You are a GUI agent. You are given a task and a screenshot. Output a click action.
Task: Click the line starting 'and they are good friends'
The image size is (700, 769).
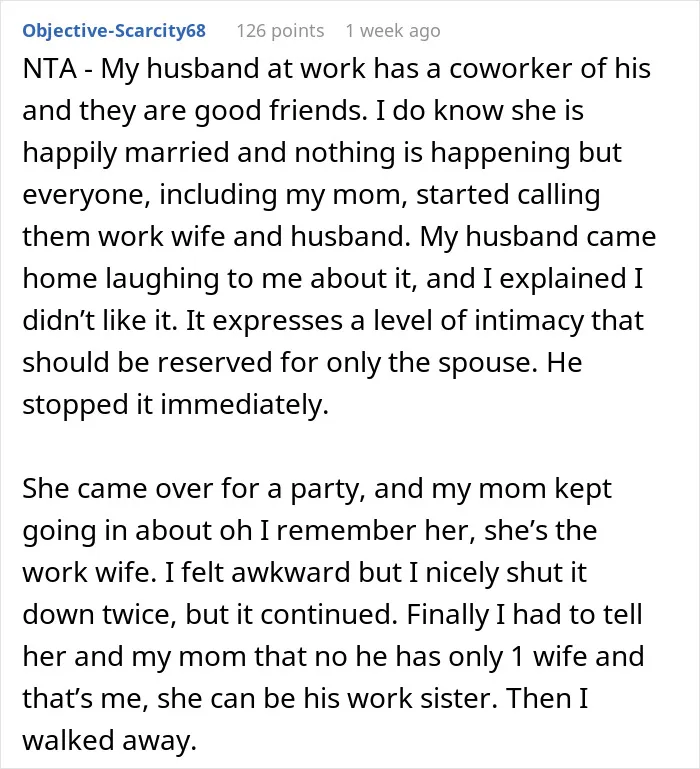point(303,110)
